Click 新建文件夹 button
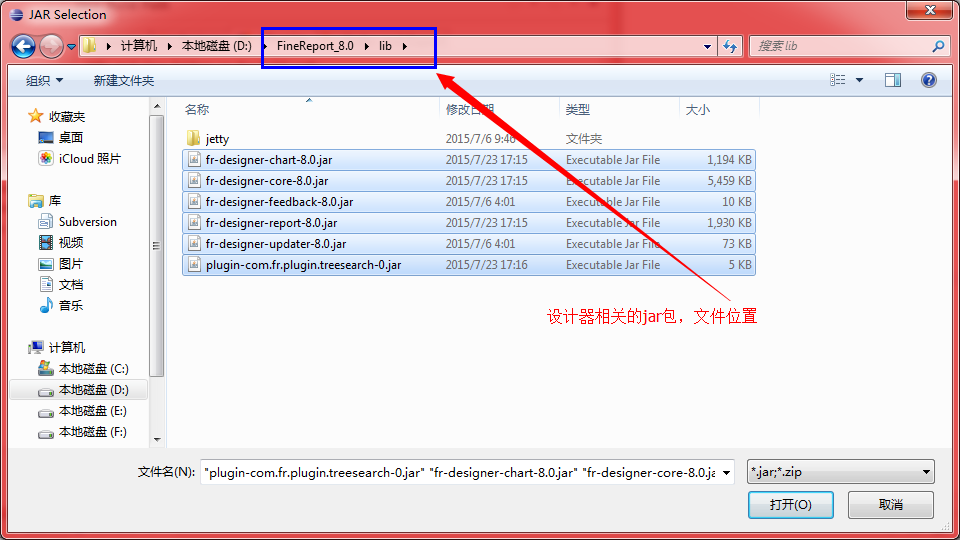The image size is (960, 540). 124,80
